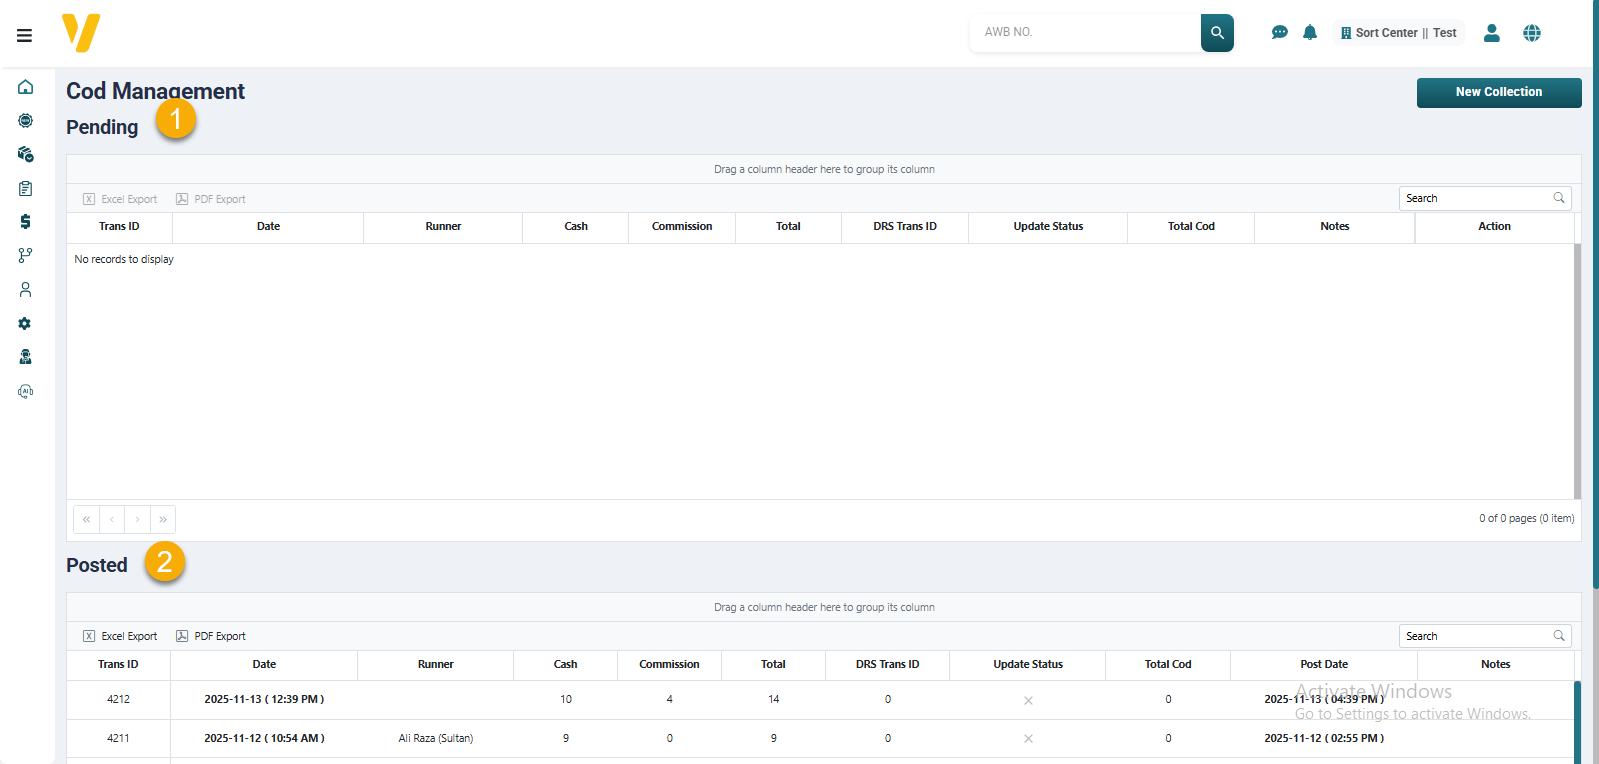Click the New Collection button
This screenshot has width=1599, height=764.
[1498, 92]
